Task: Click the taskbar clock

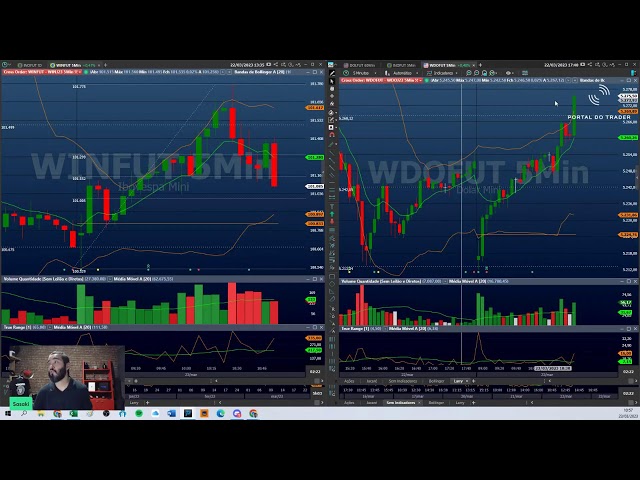Action: click(x=629, y=413)
